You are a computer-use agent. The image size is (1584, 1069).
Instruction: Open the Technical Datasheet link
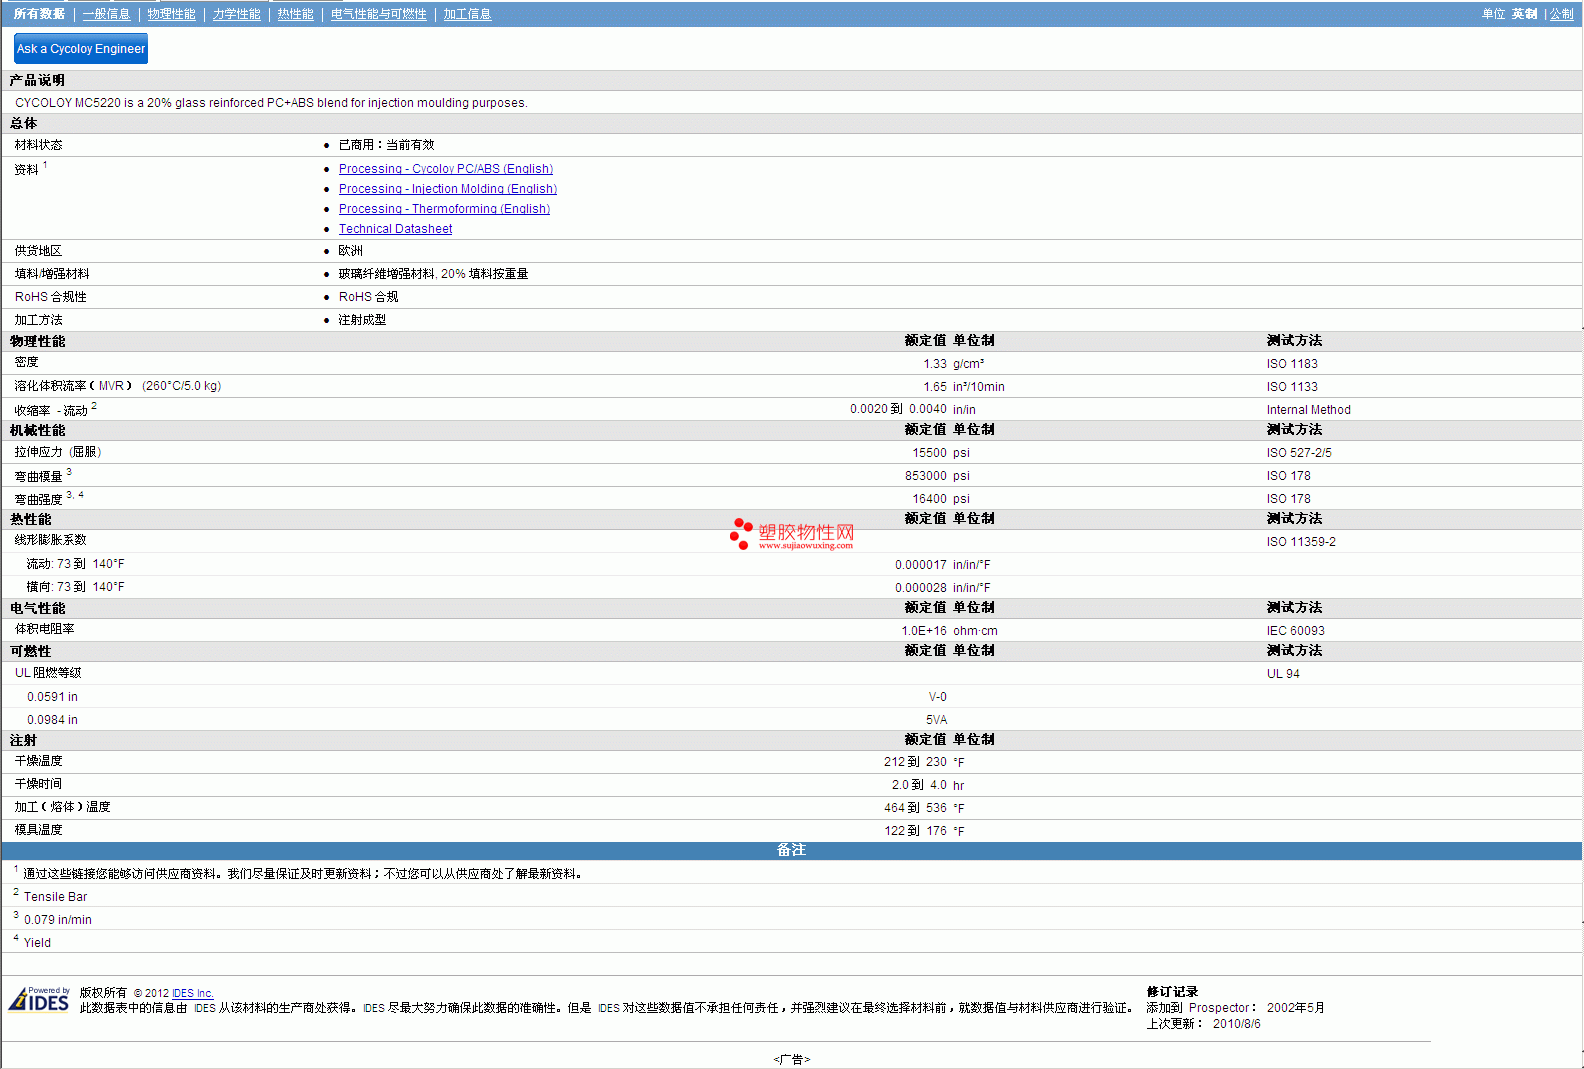click(395, 229)
